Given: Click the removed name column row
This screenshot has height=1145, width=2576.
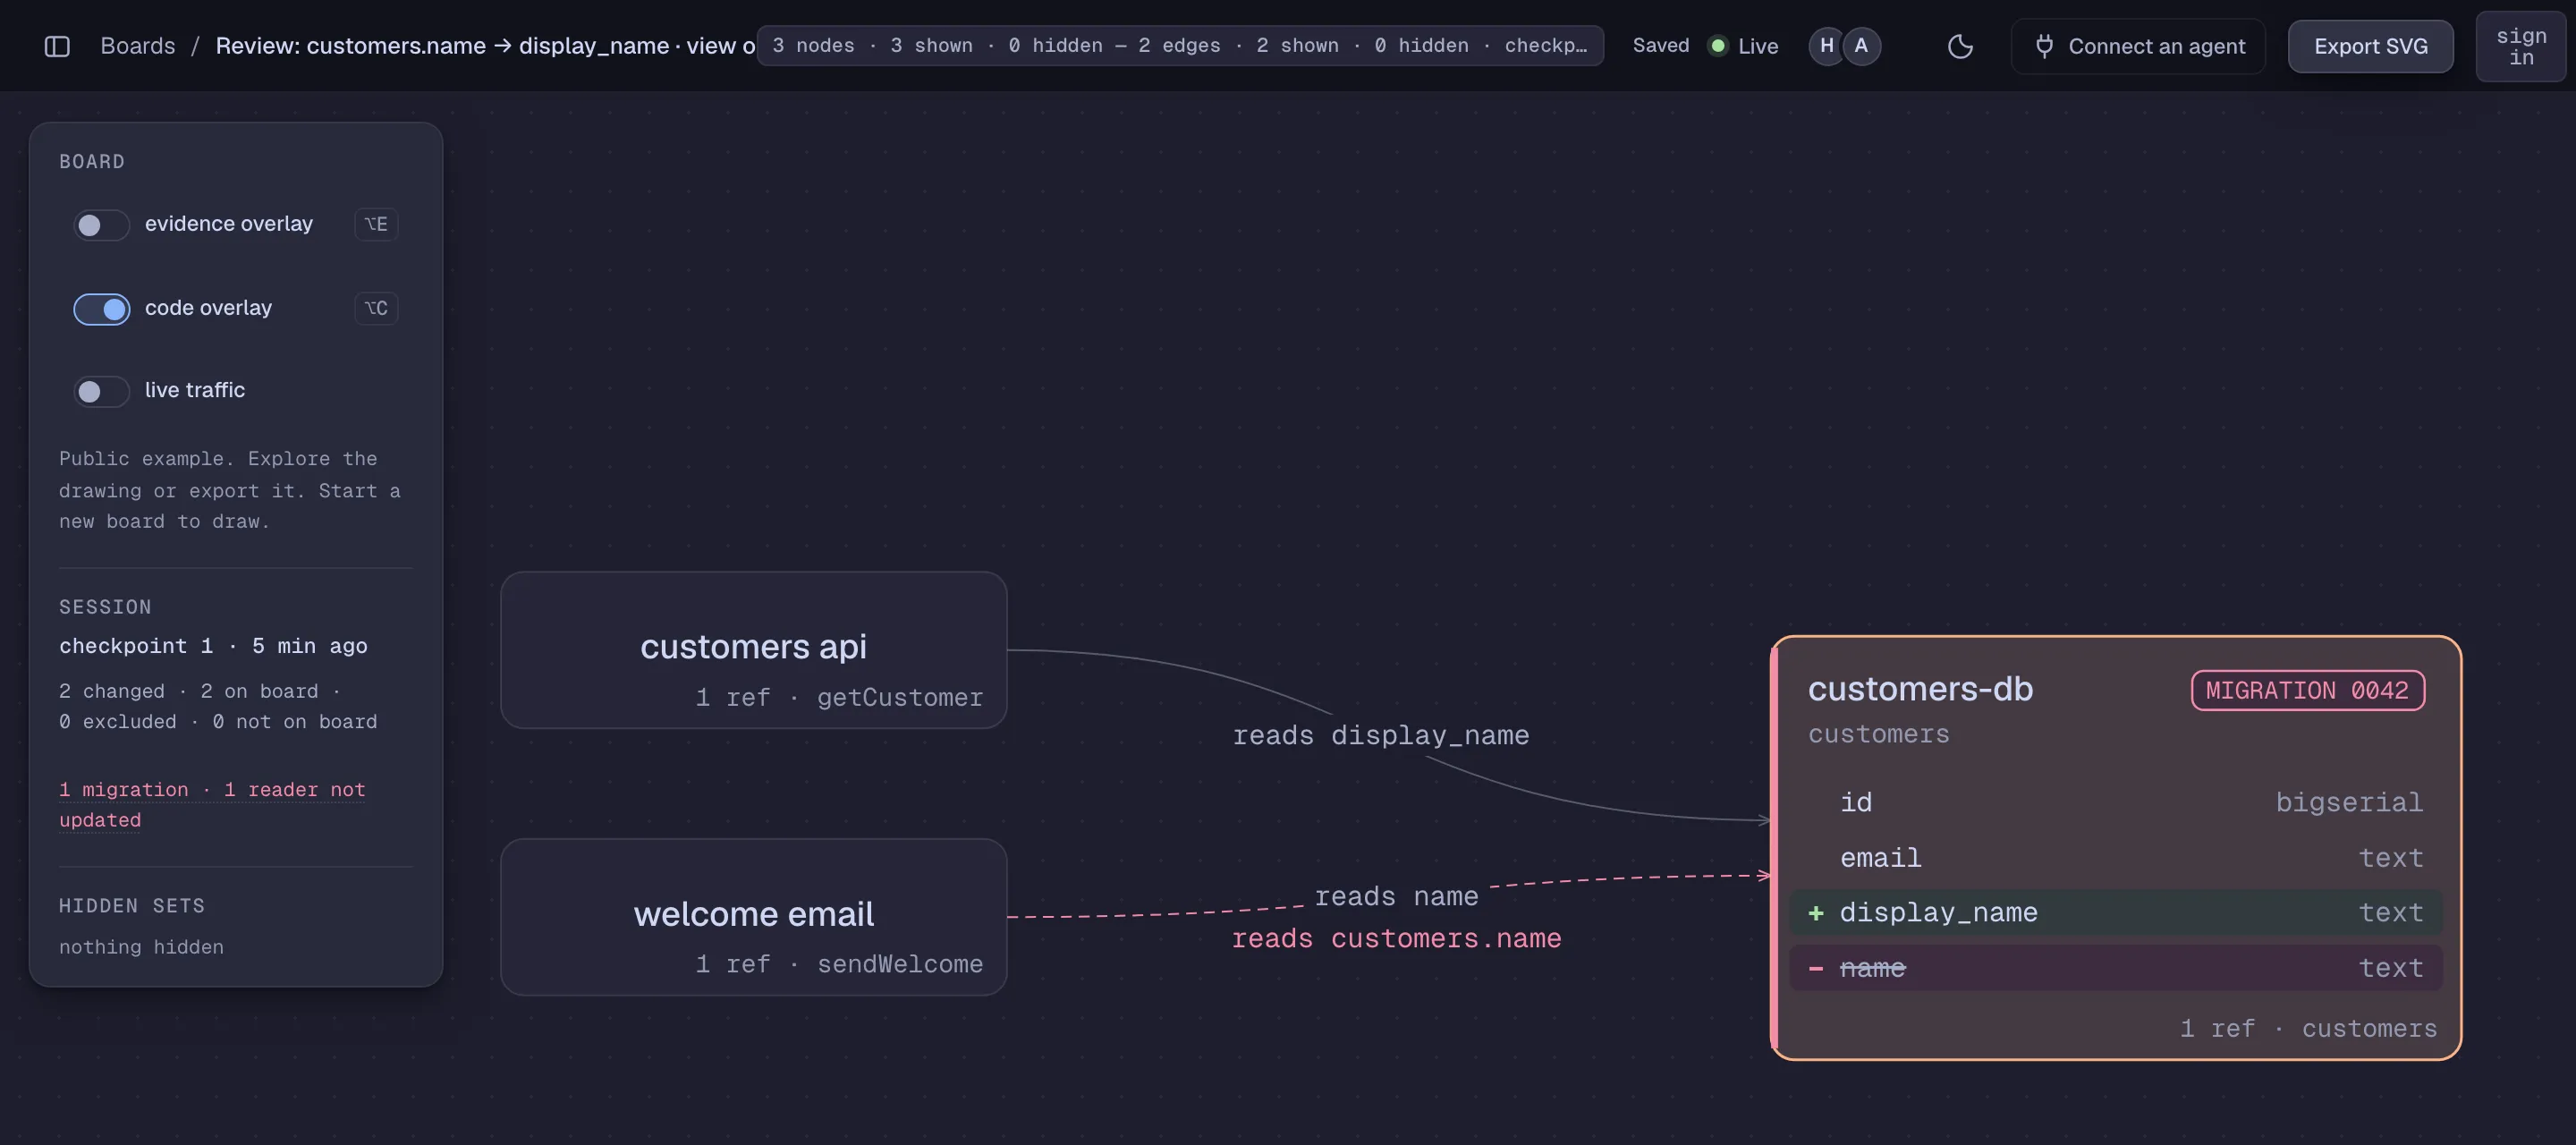Looking at the screenshot, I should click(x=2116, y=968).
